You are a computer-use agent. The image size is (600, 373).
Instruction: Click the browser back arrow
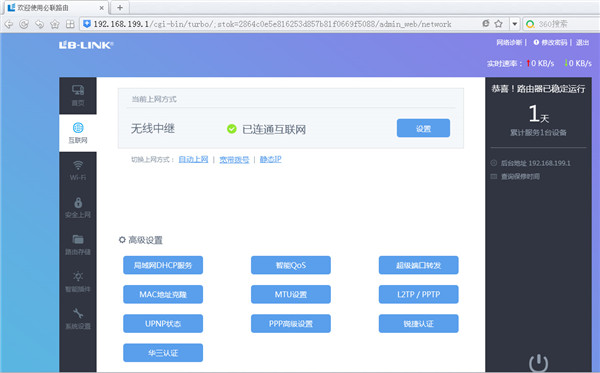point(8,24)
